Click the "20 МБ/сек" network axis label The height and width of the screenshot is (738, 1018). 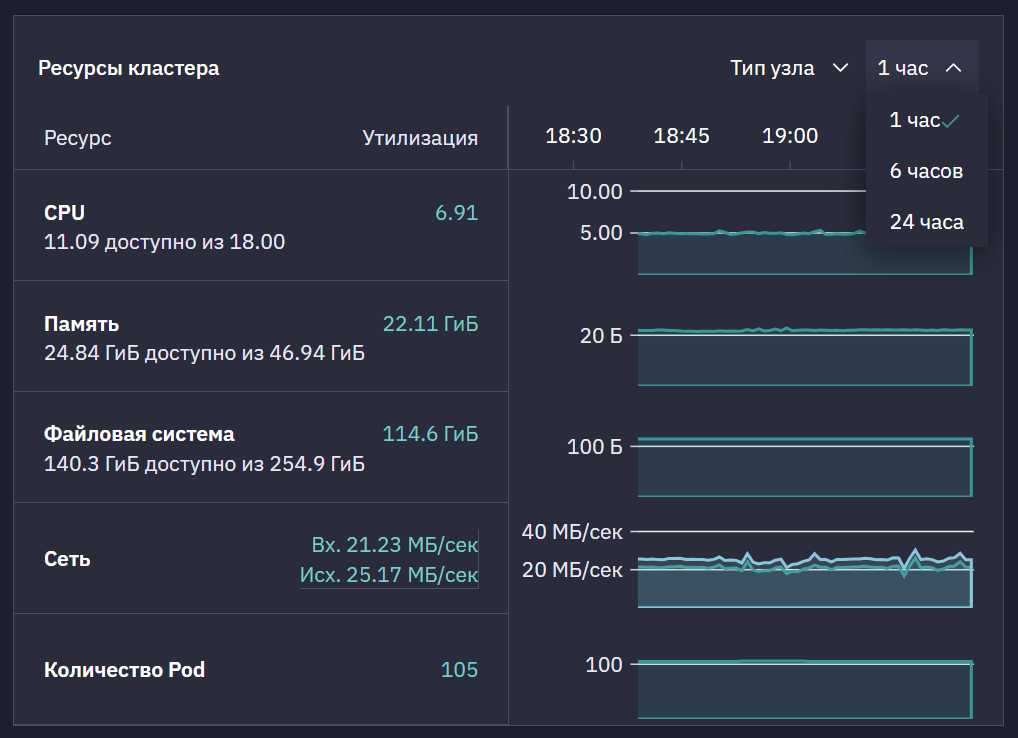tap(572, 570)
